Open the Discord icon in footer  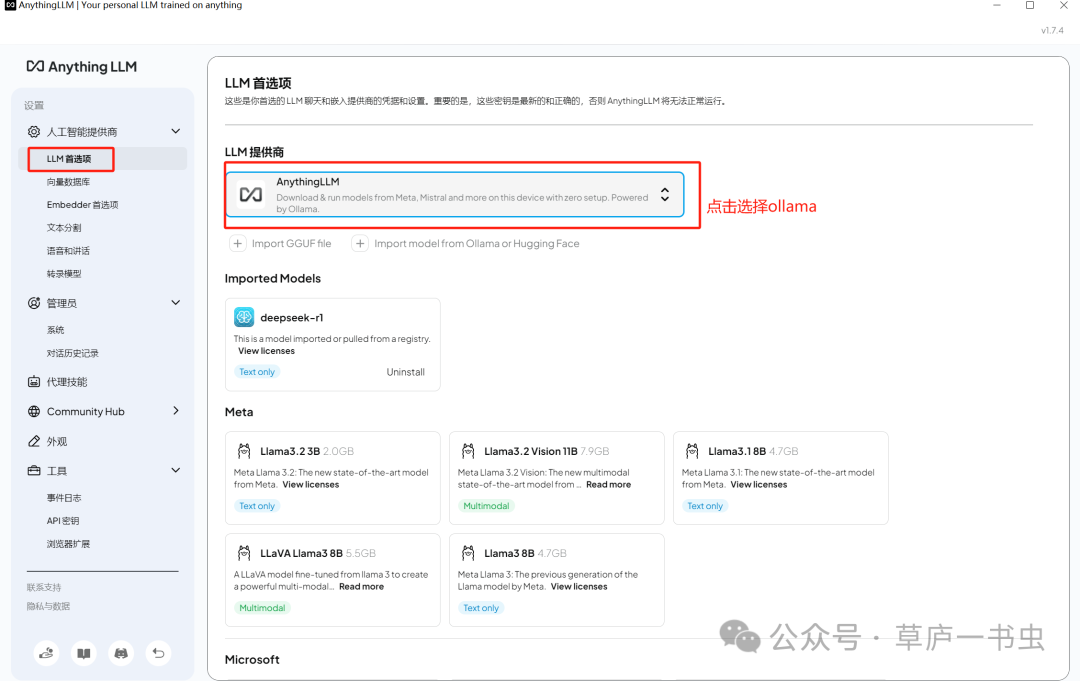coord(121,653)
